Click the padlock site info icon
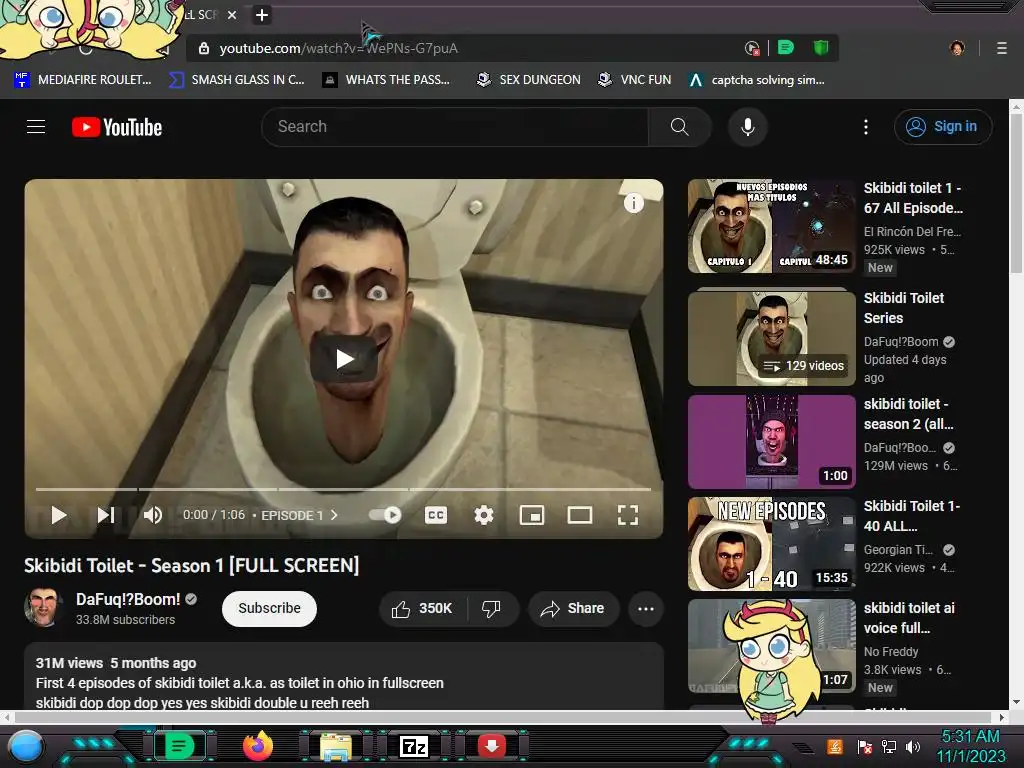 click(x=204, y=48)
